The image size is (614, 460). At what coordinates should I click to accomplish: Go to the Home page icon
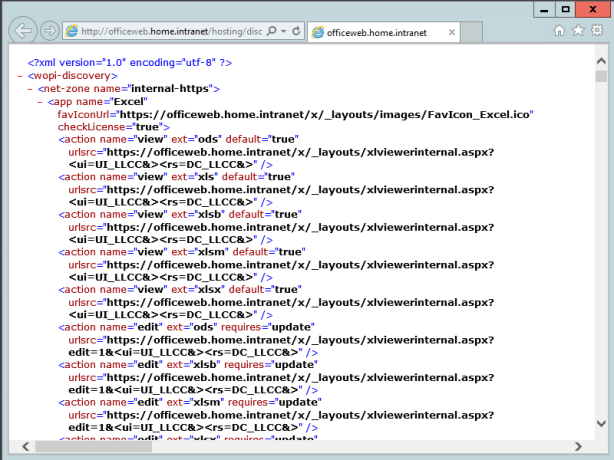click(x=560, y=31)
